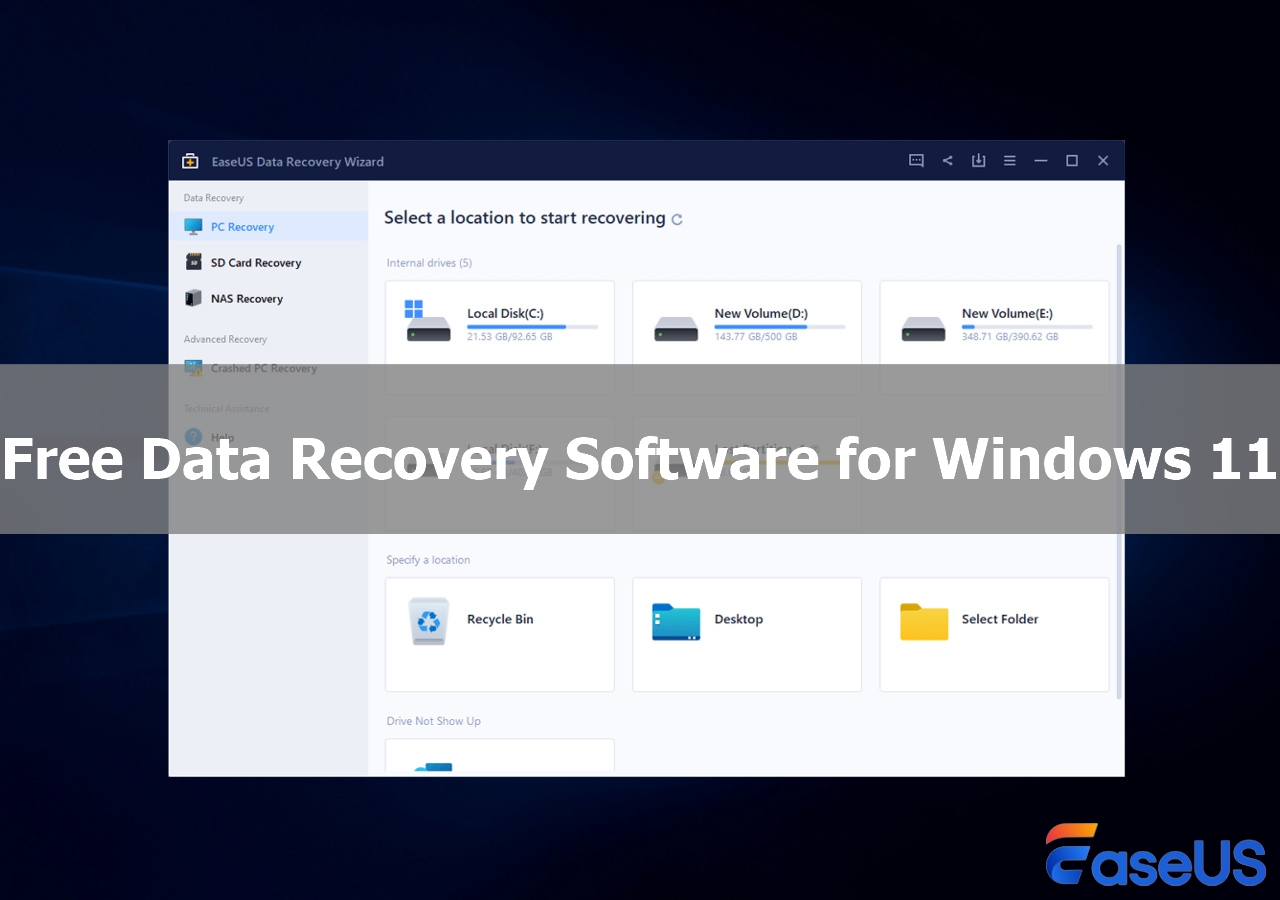1280x900 pixels.
Task: Click the Desktop location icon
Action: click(676, 621)
